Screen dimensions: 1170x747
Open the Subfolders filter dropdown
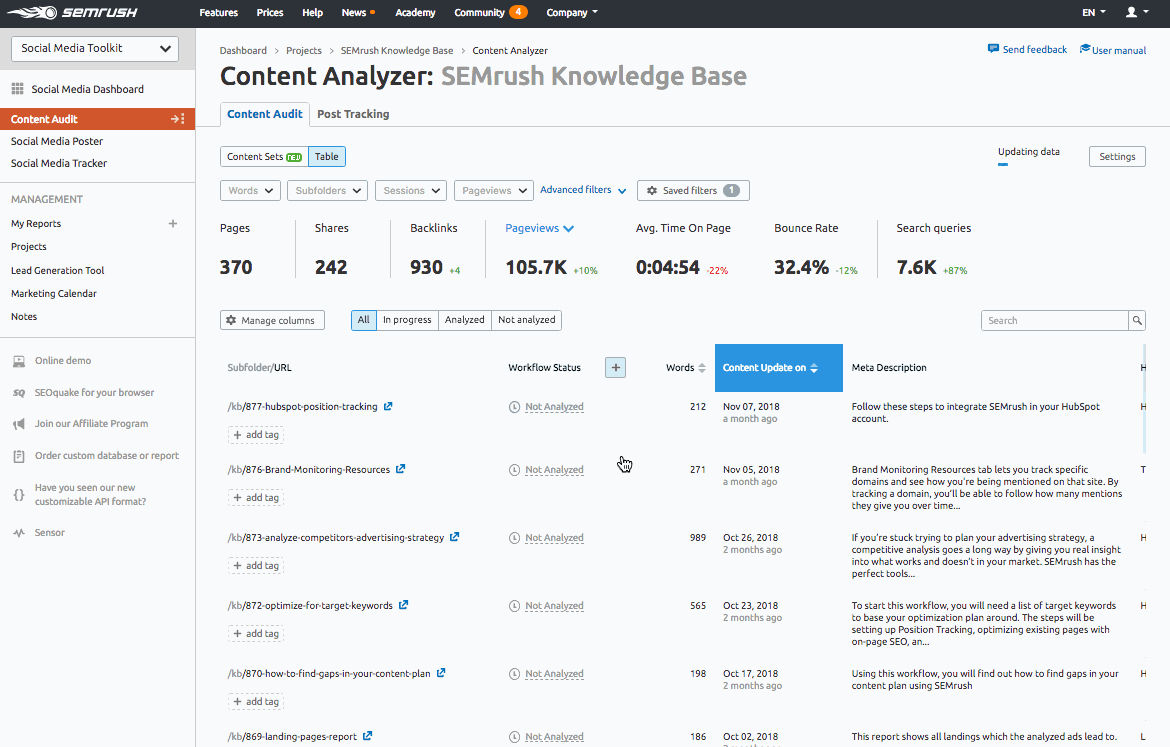328,191
